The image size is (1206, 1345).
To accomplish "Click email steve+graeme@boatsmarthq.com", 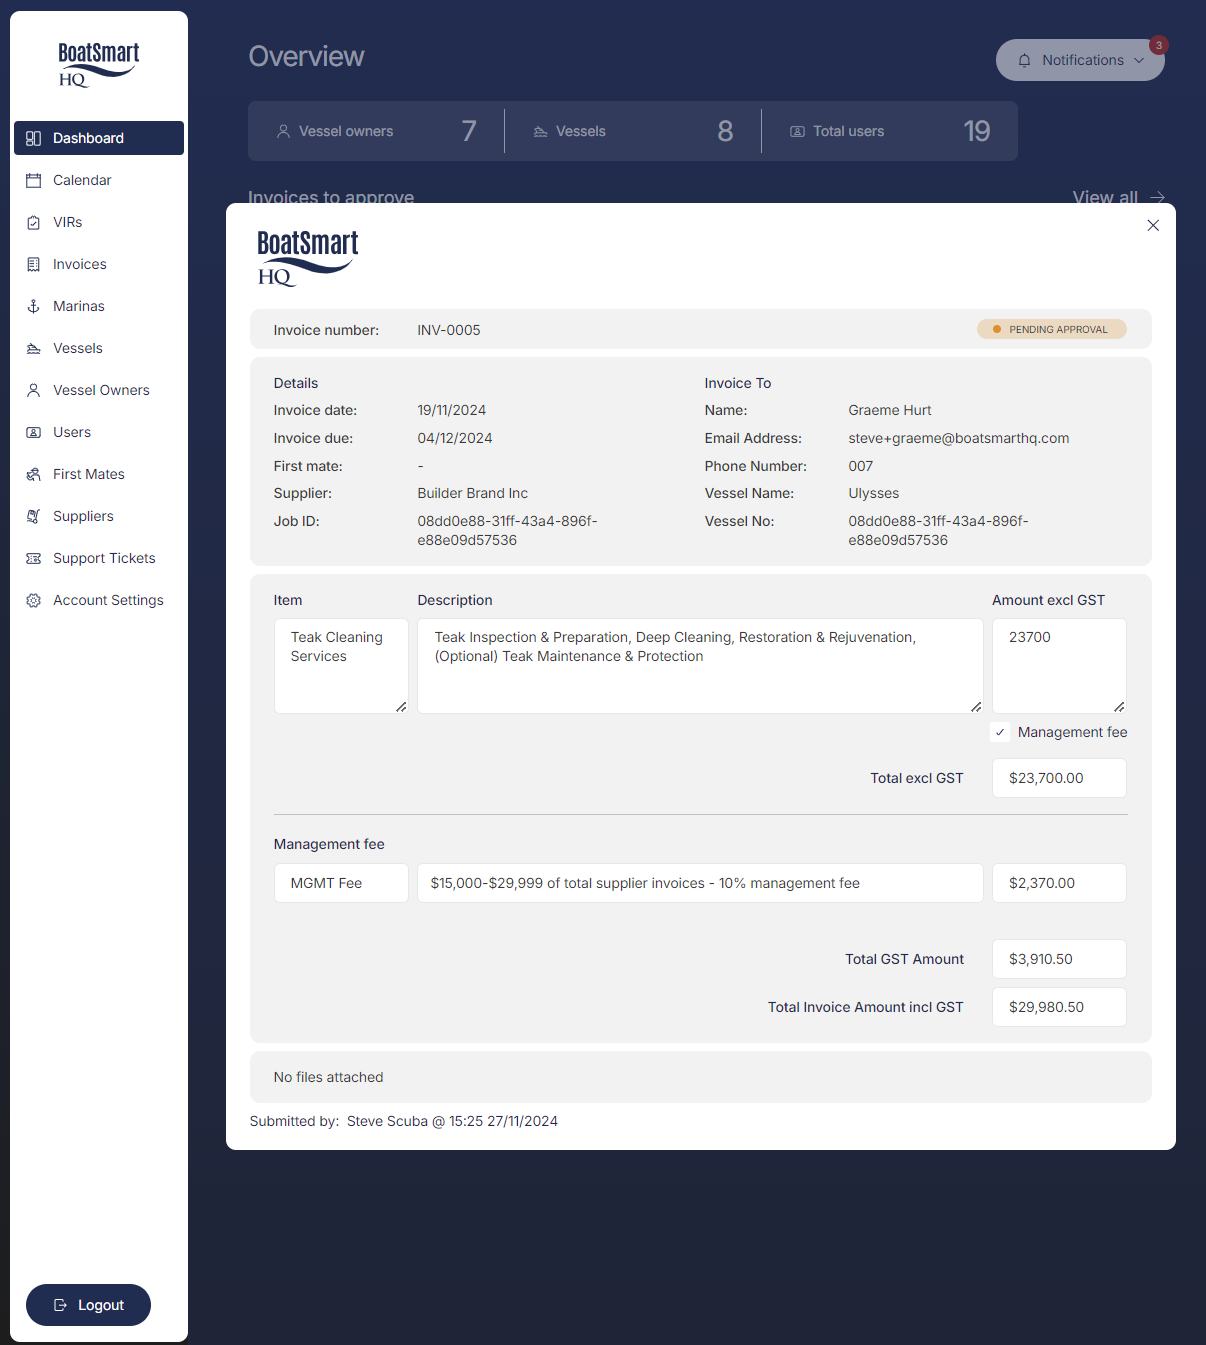I will (x=959, y=438).
